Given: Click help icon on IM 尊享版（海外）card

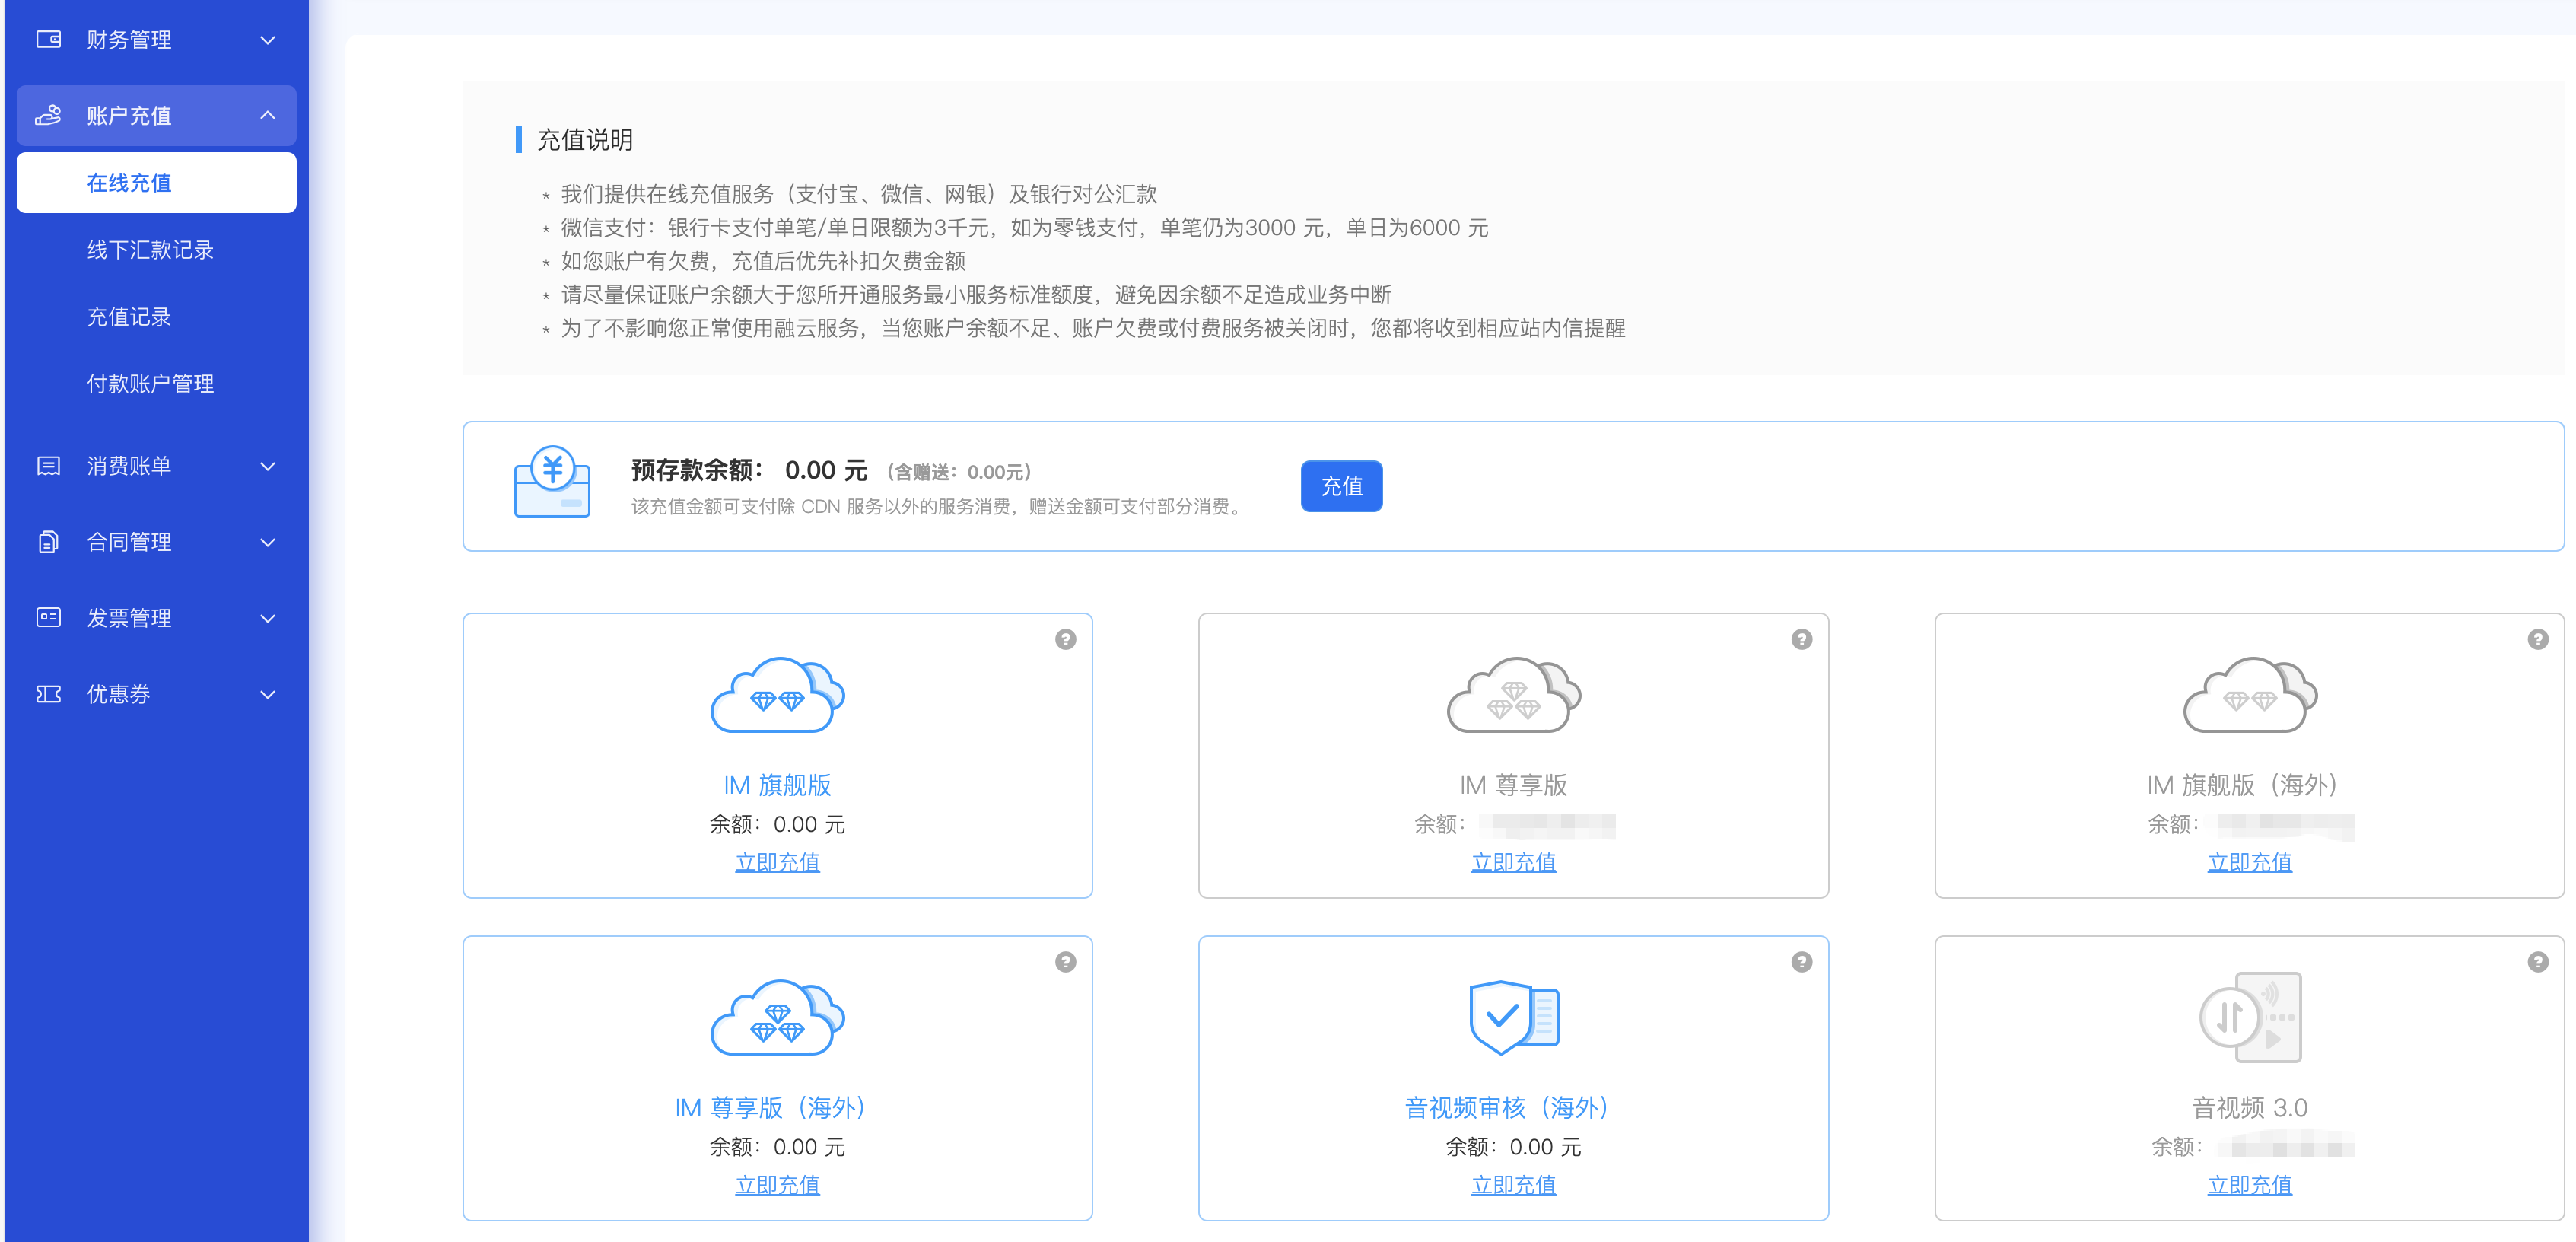Looking at the screenshot, I should point(1065,962).
